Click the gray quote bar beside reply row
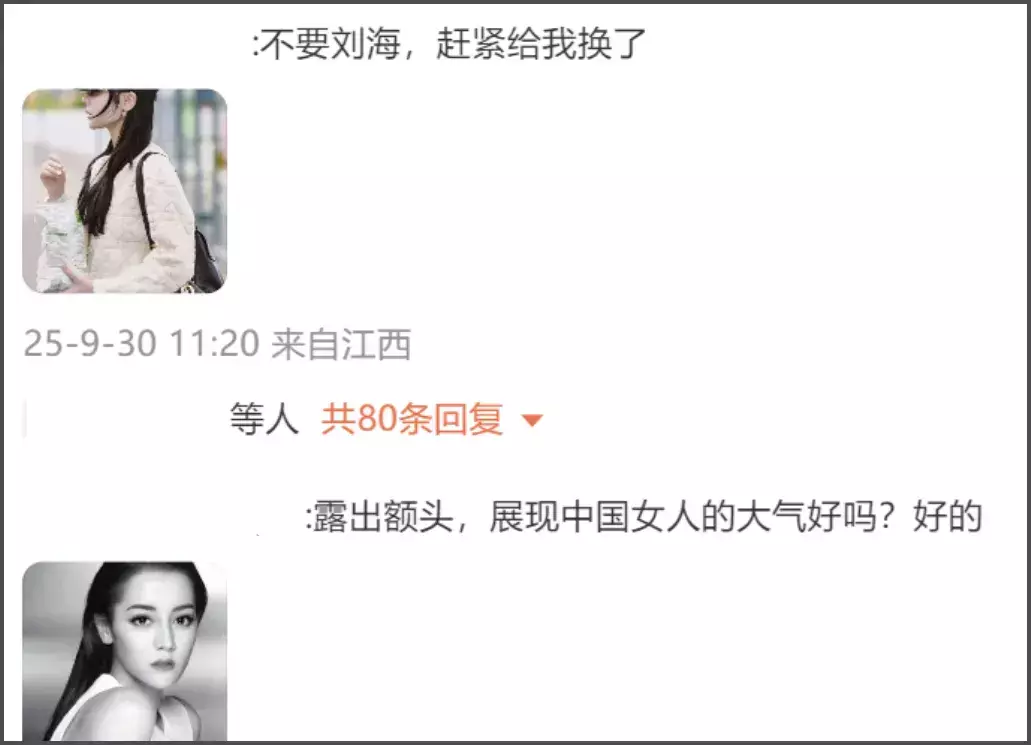The height and width of the screenshot is (745, 1031). 25,419
